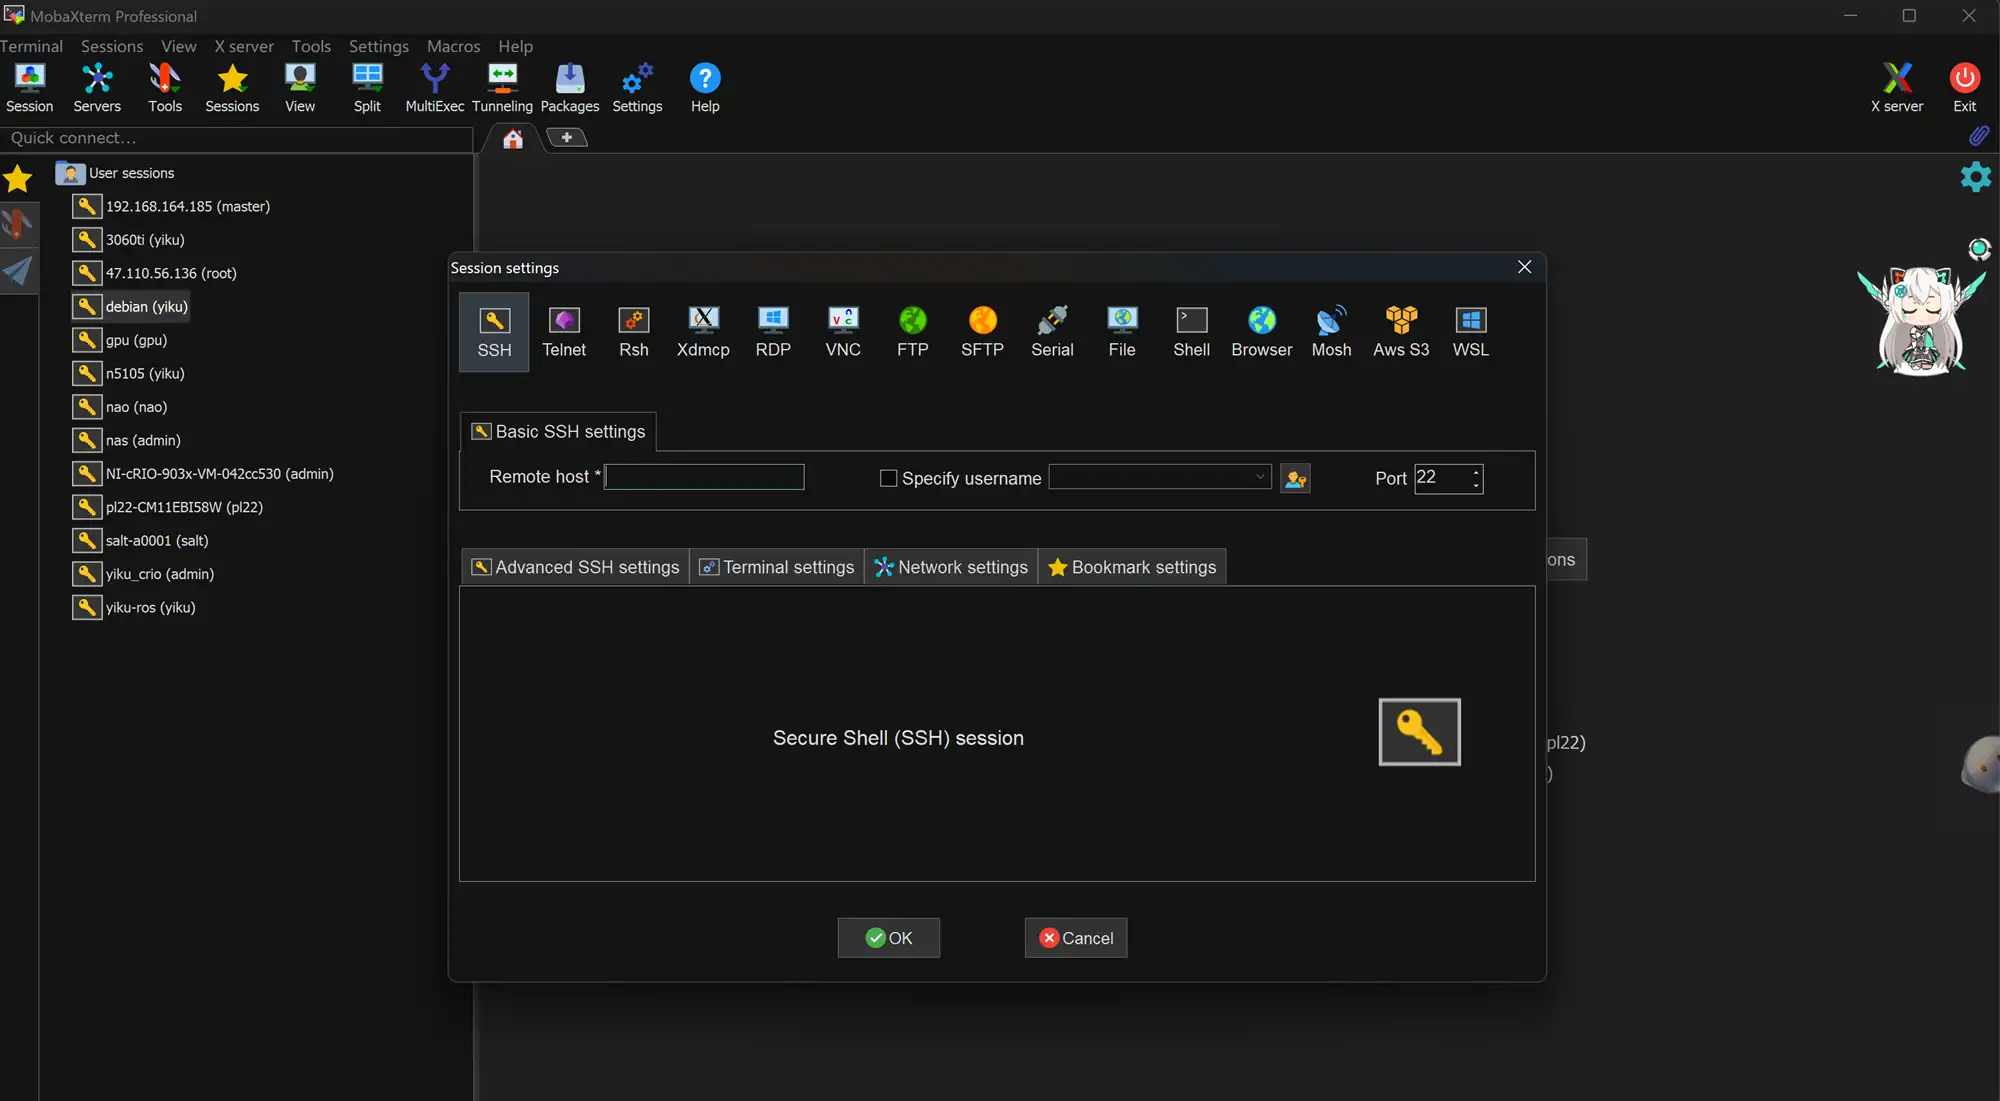Click the teal gear icon at right
The height and width of the screenshot is (1101, 2000).
coord(1976,177)
